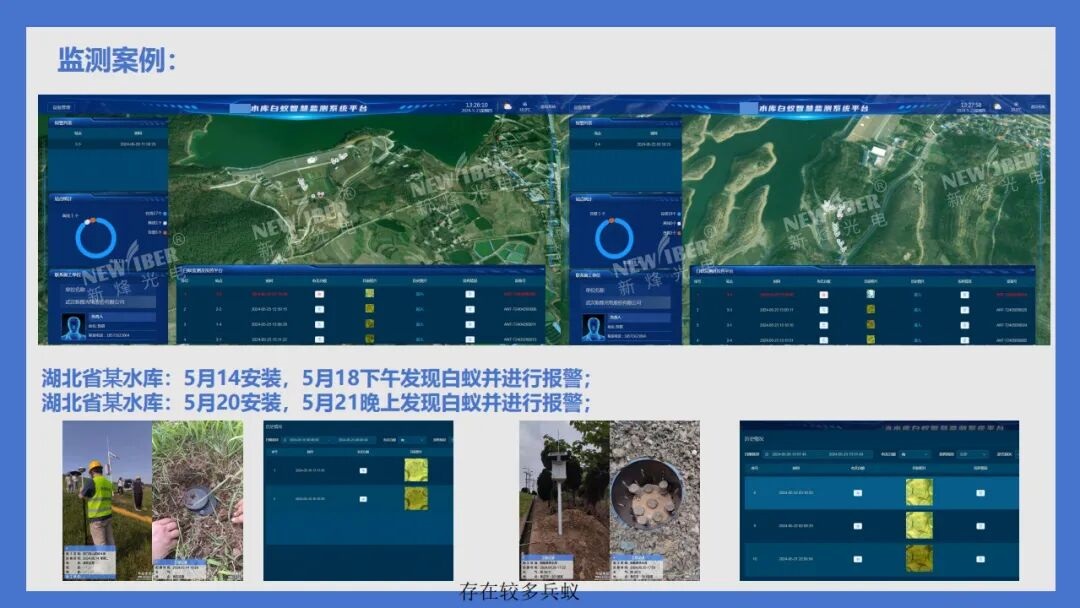Open bottom termite thumbnail in right history panel
This screenshot has width=1080, height=608.
pyautogui.click(x=919, y=558)
